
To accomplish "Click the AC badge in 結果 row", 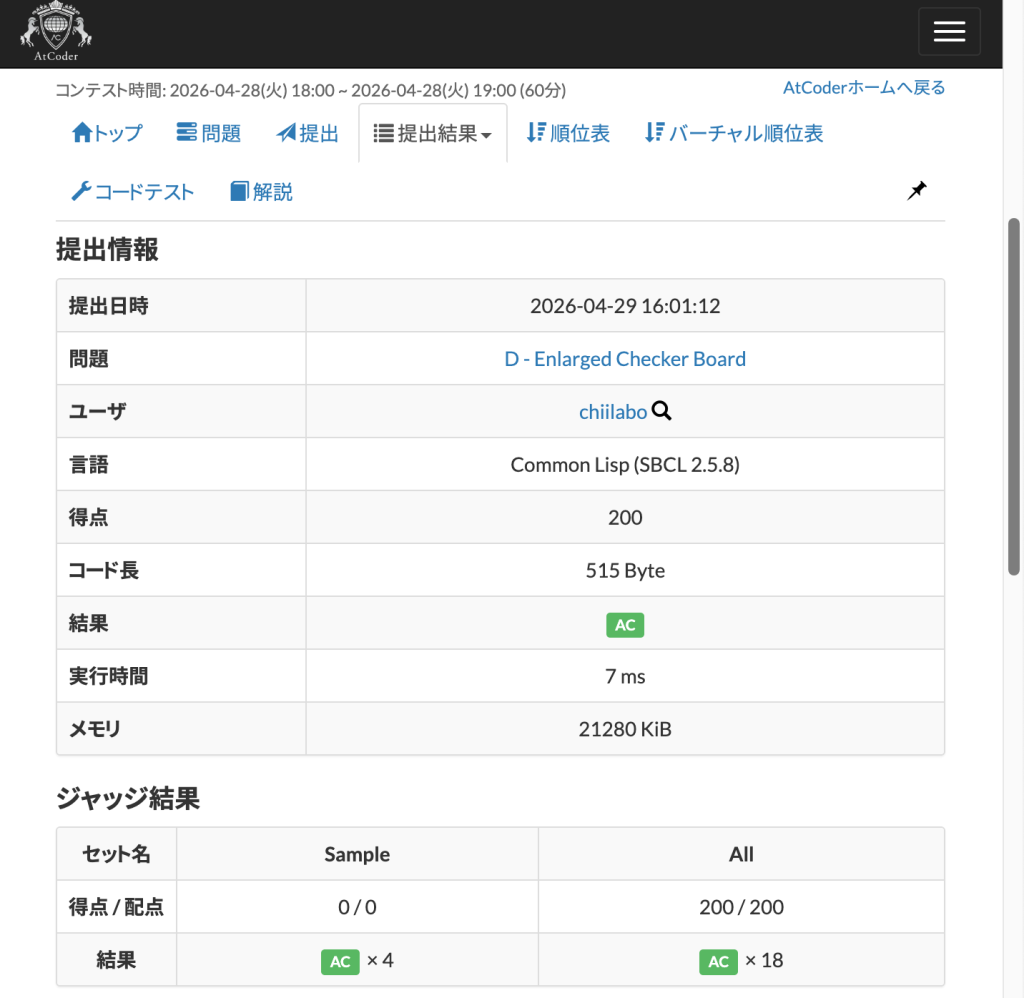I will click(625, 625).
